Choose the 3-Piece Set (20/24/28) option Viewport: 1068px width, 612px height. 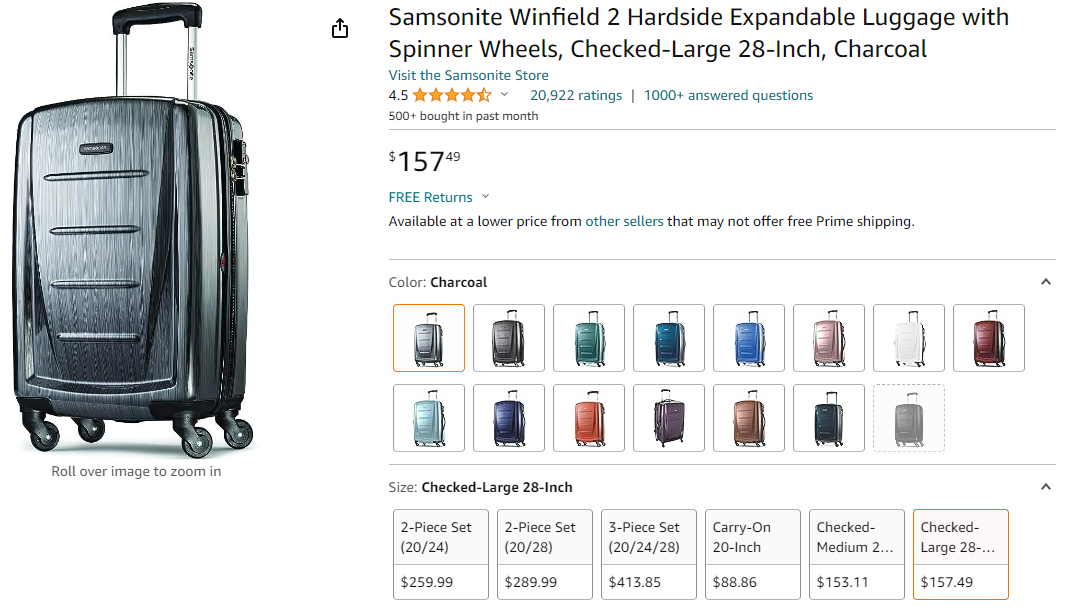[x=649, y=554]
